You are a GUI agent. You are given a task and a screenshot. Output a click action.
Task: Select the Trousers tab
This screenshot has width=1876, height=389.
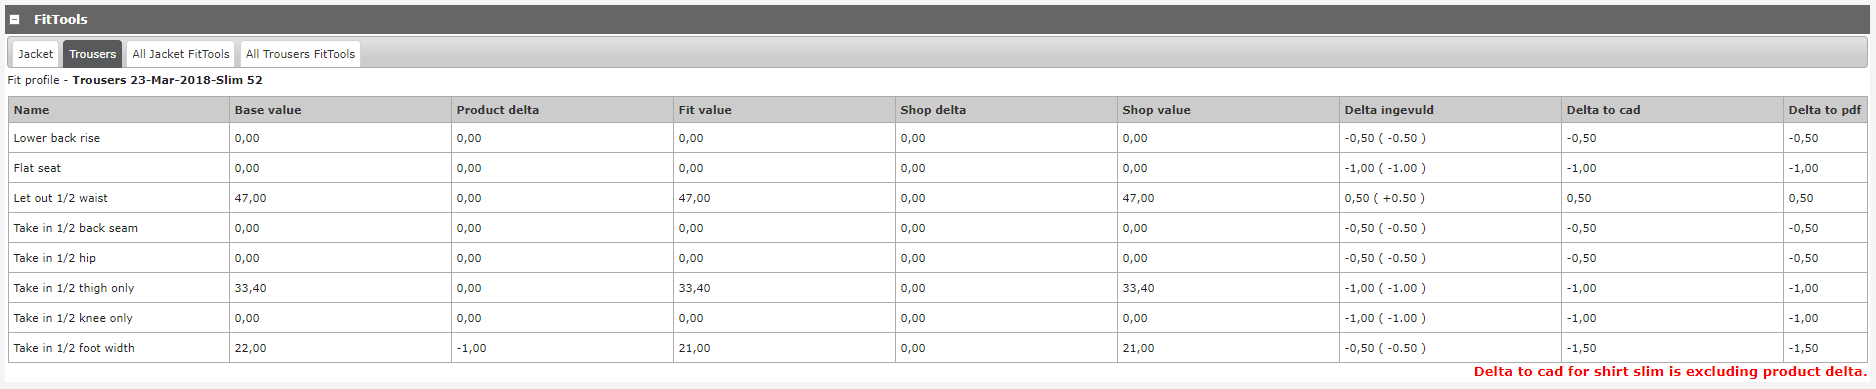(x=93, y=54)
